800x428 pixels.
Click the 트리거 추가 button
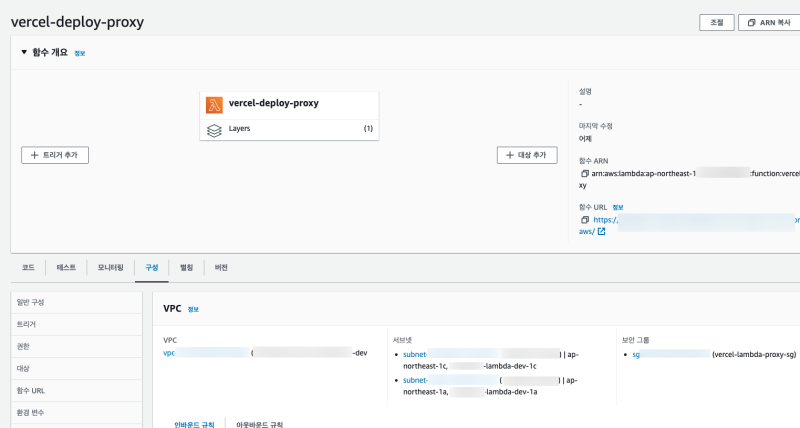coord(55,155)
